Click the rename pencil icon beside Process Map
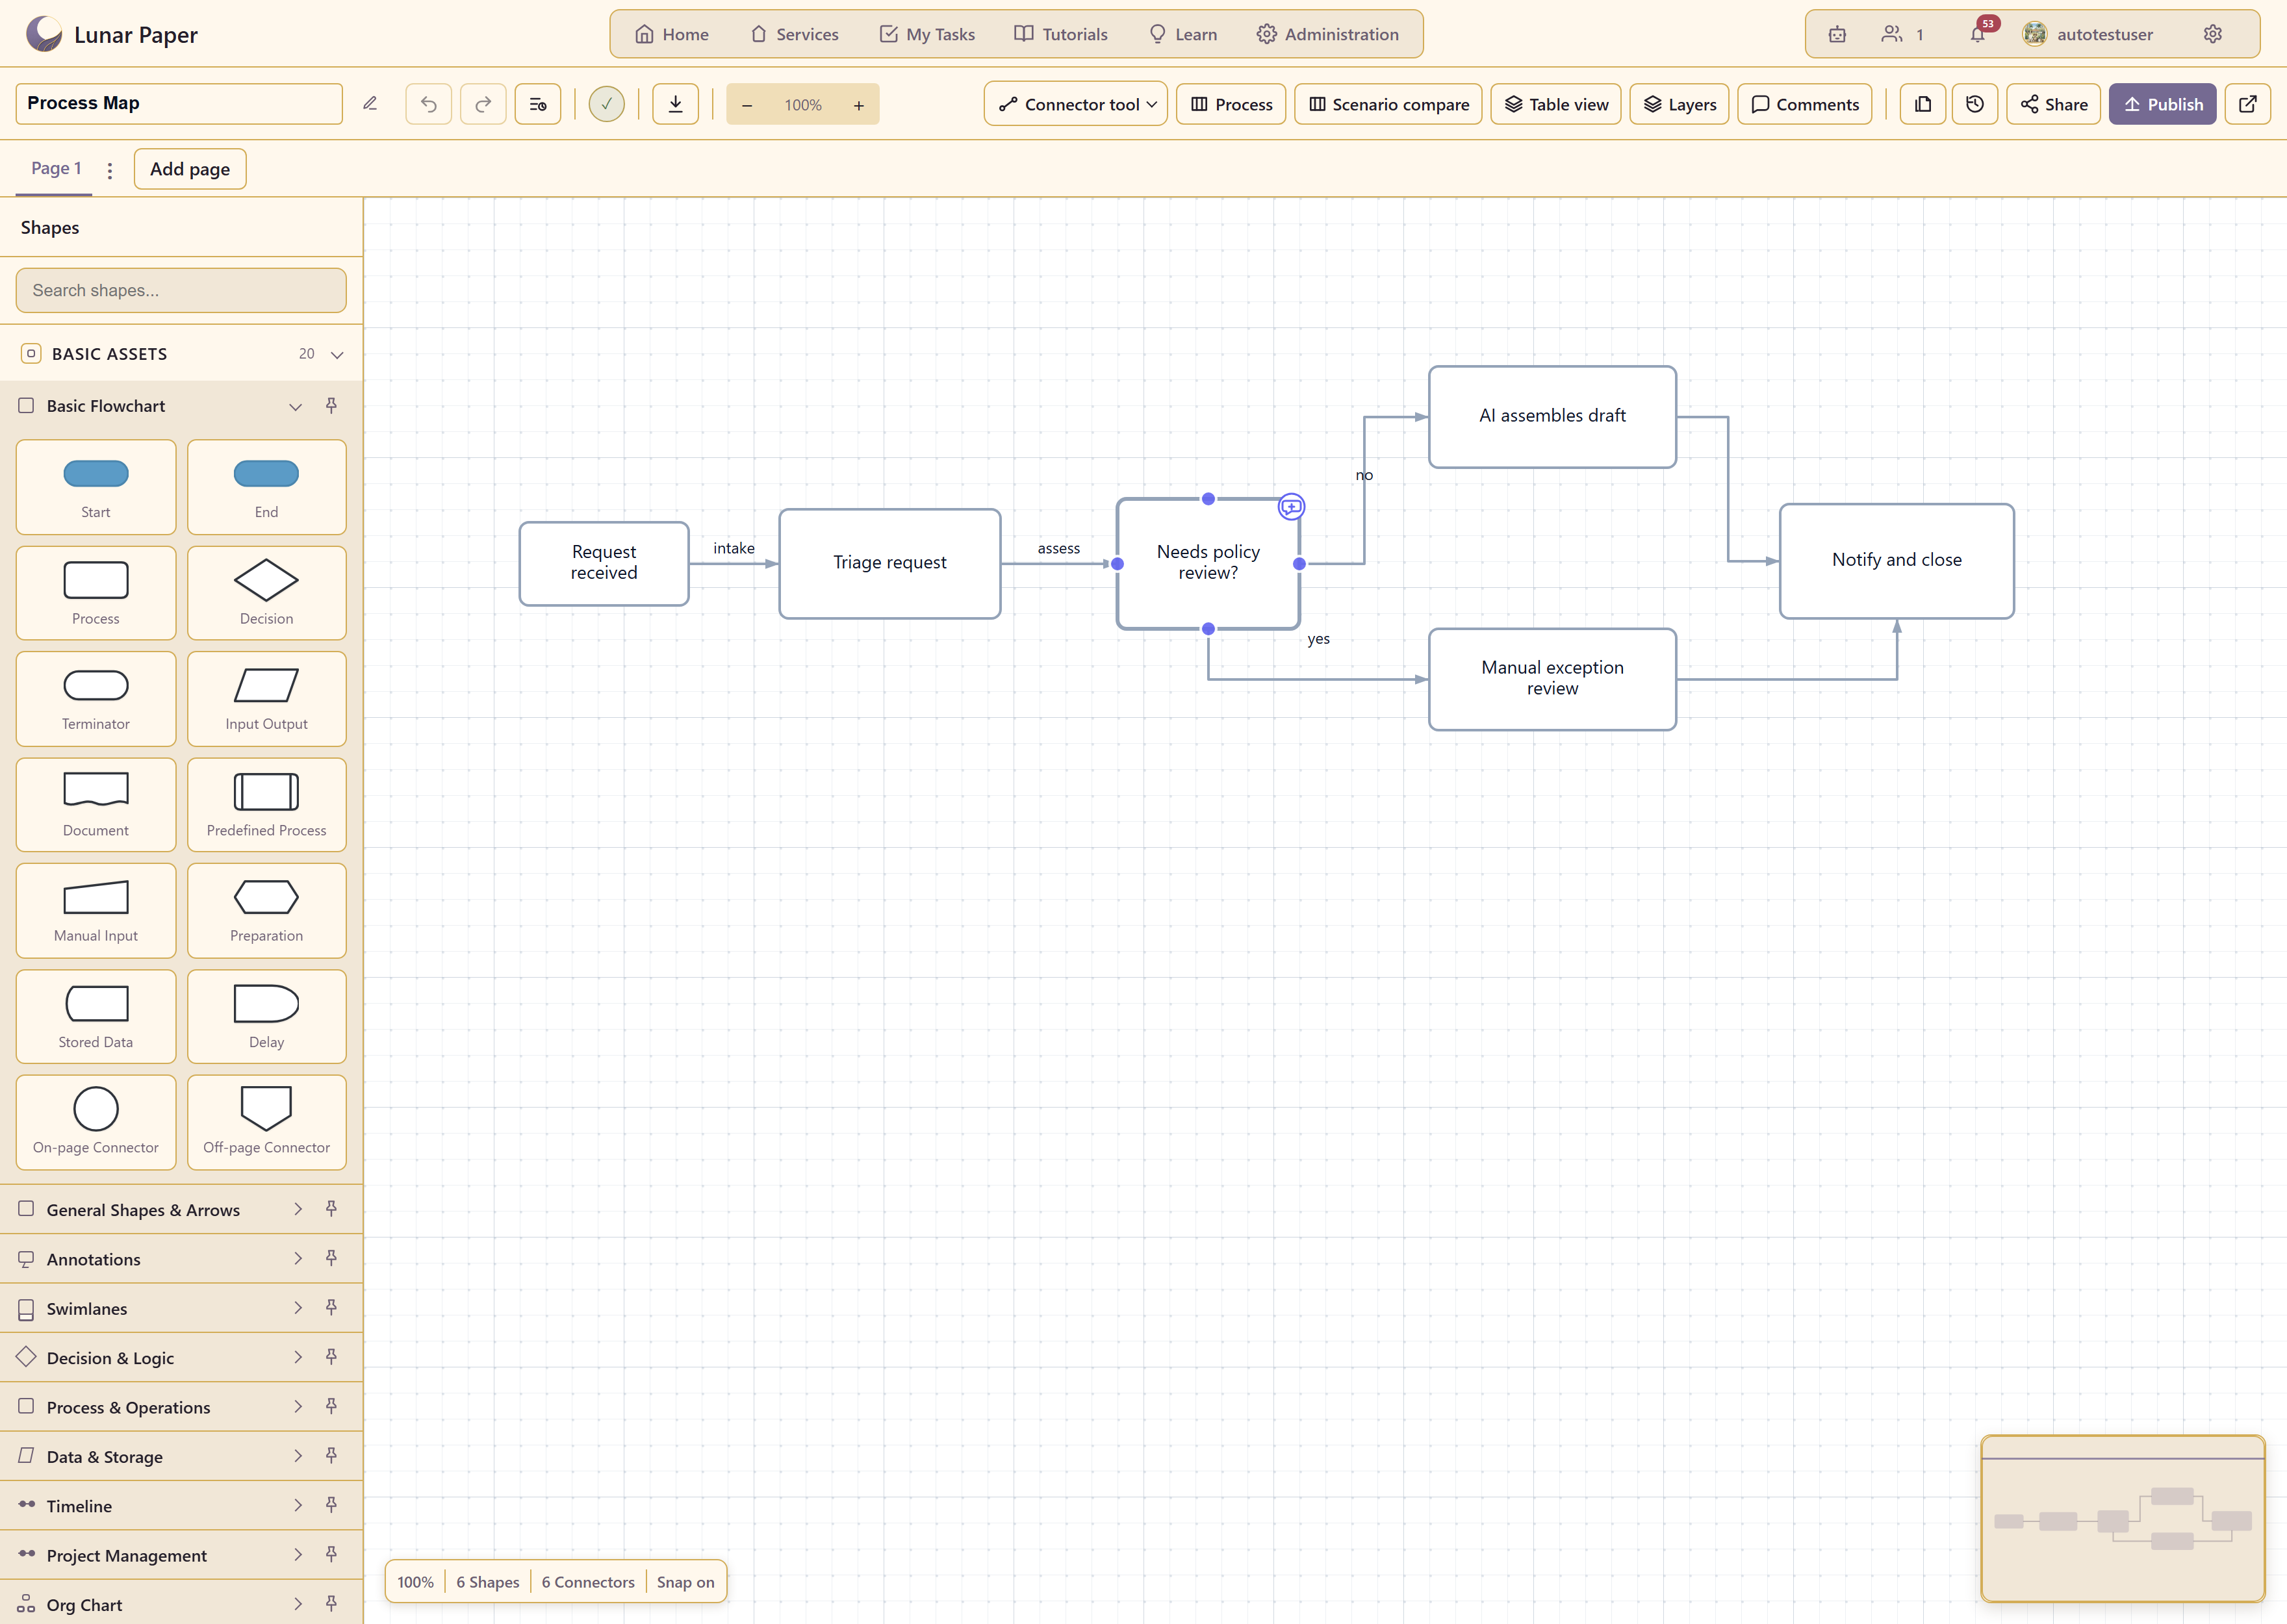Image resolution: width=2287 pixels, height=1624 pixels. point(370,104)
